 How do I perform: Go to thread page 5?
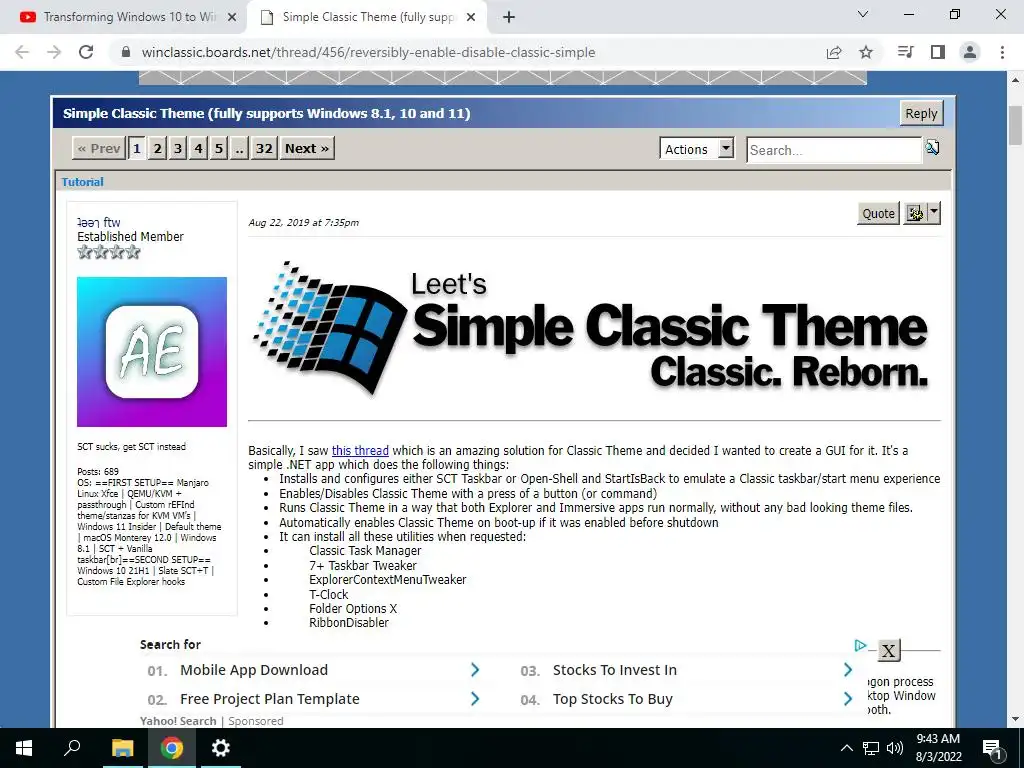point(219,148)
